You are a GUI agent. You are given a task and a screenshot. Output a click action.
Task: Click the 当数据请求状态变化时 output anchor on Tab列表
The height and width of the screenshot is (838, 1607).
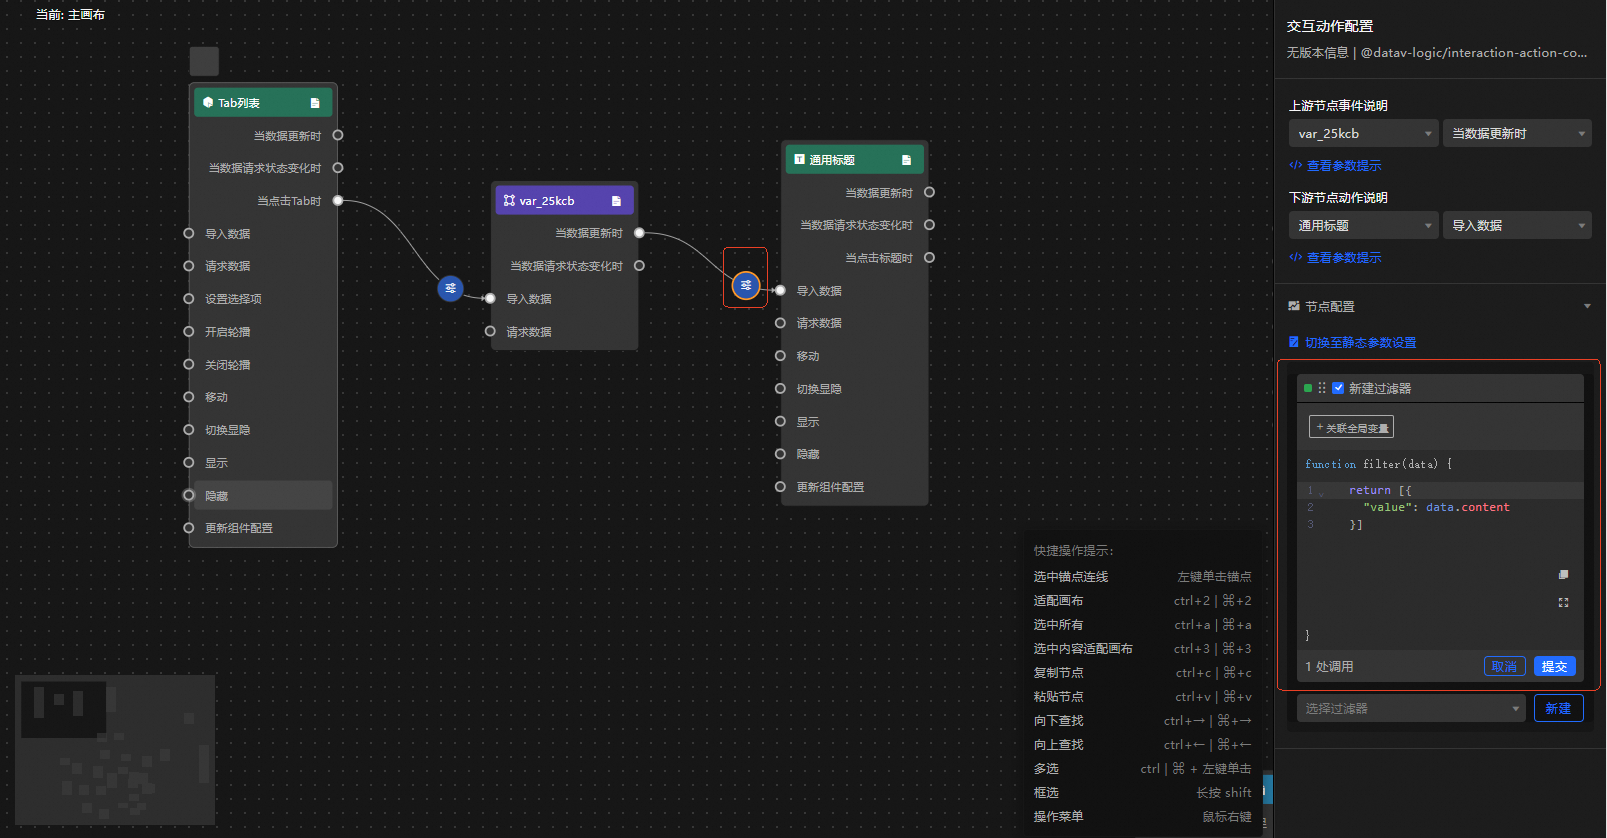click(x=338, y=168)
